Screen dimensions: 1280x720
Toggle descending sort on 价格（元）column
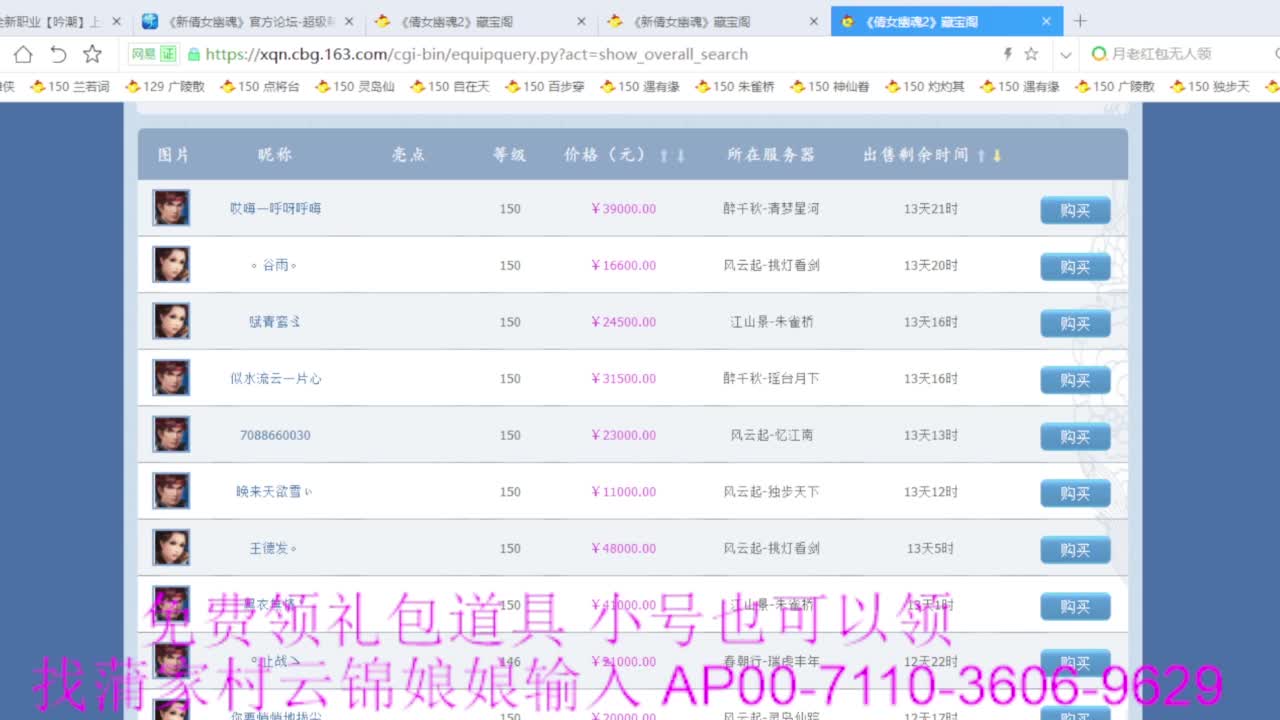point(679,155)
